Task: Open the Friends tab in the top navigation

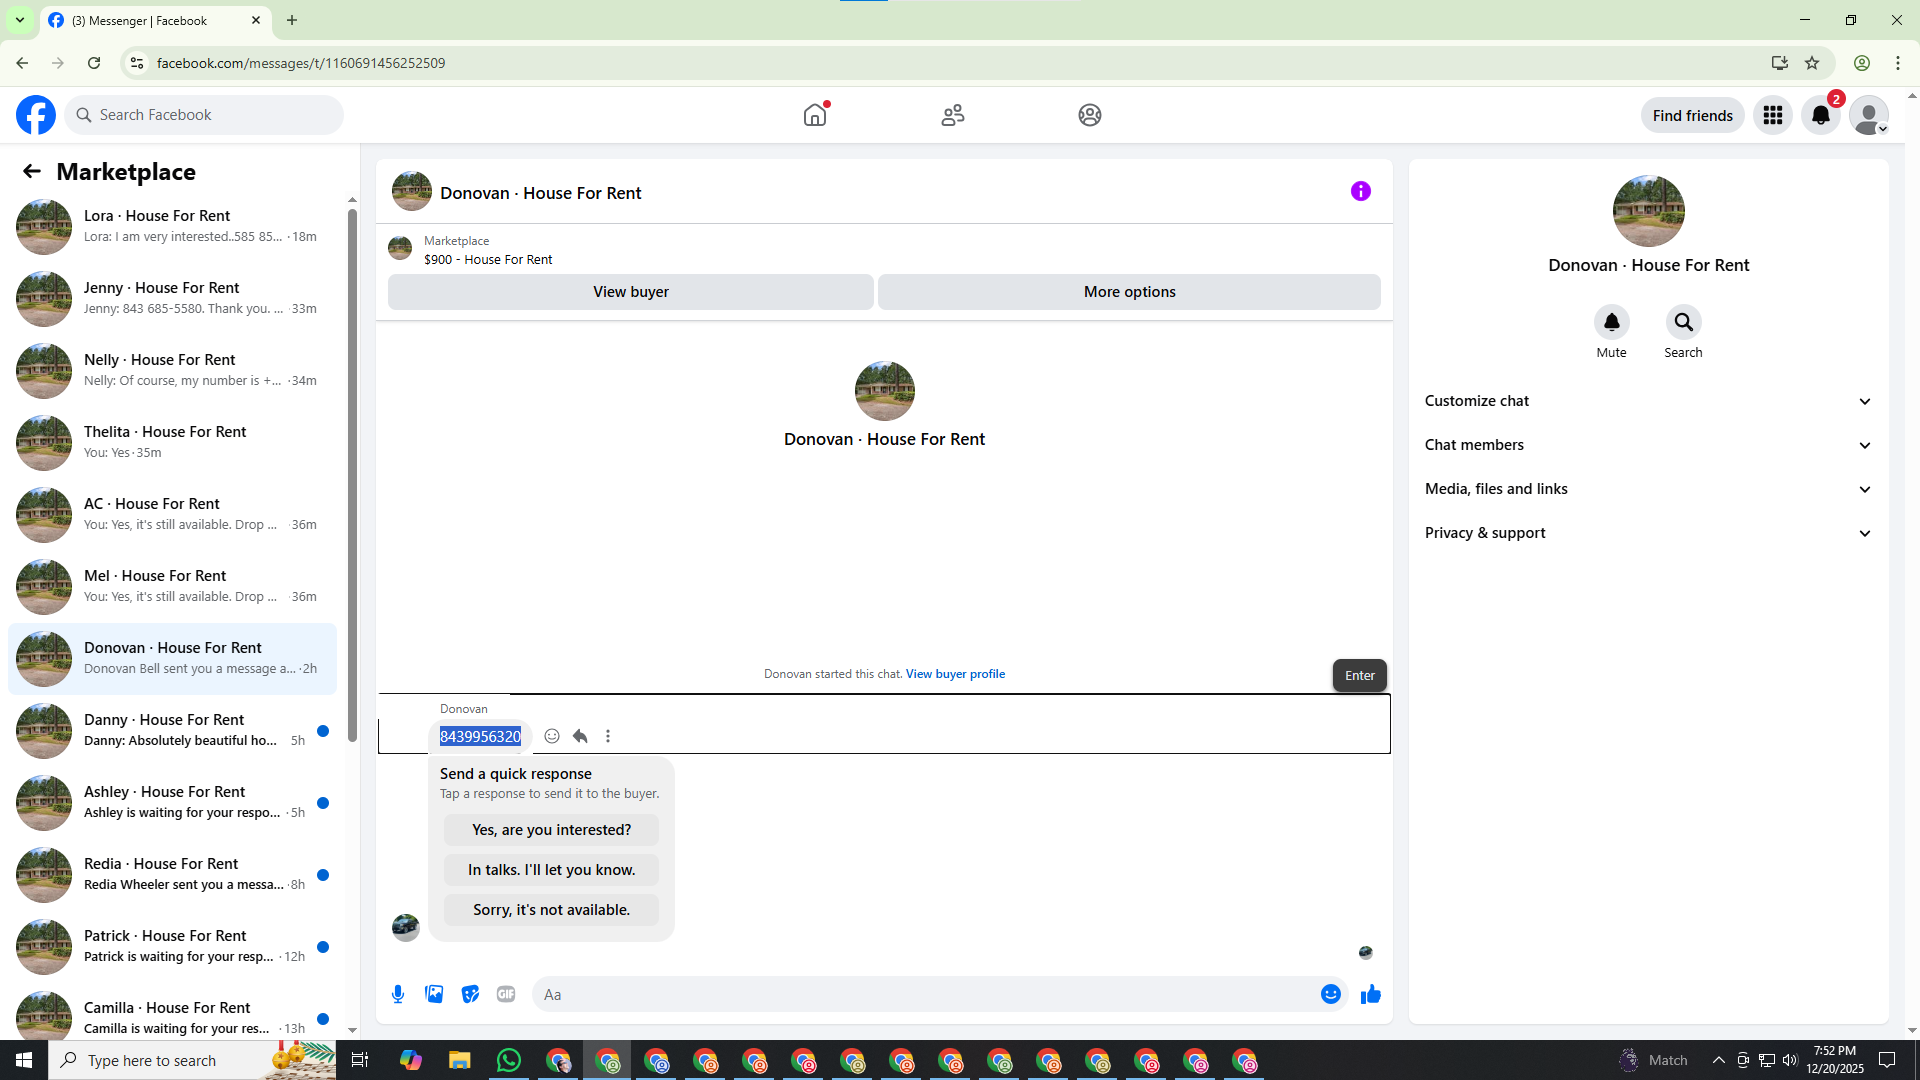Action: point(952,115)
